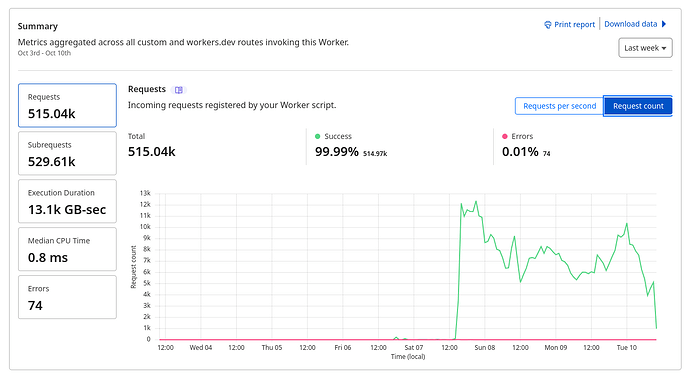Image resolution: width=690 pixels, height=375 pixels.
Task: Select the Execution Duration metric card
Action: tap(67, 201)
